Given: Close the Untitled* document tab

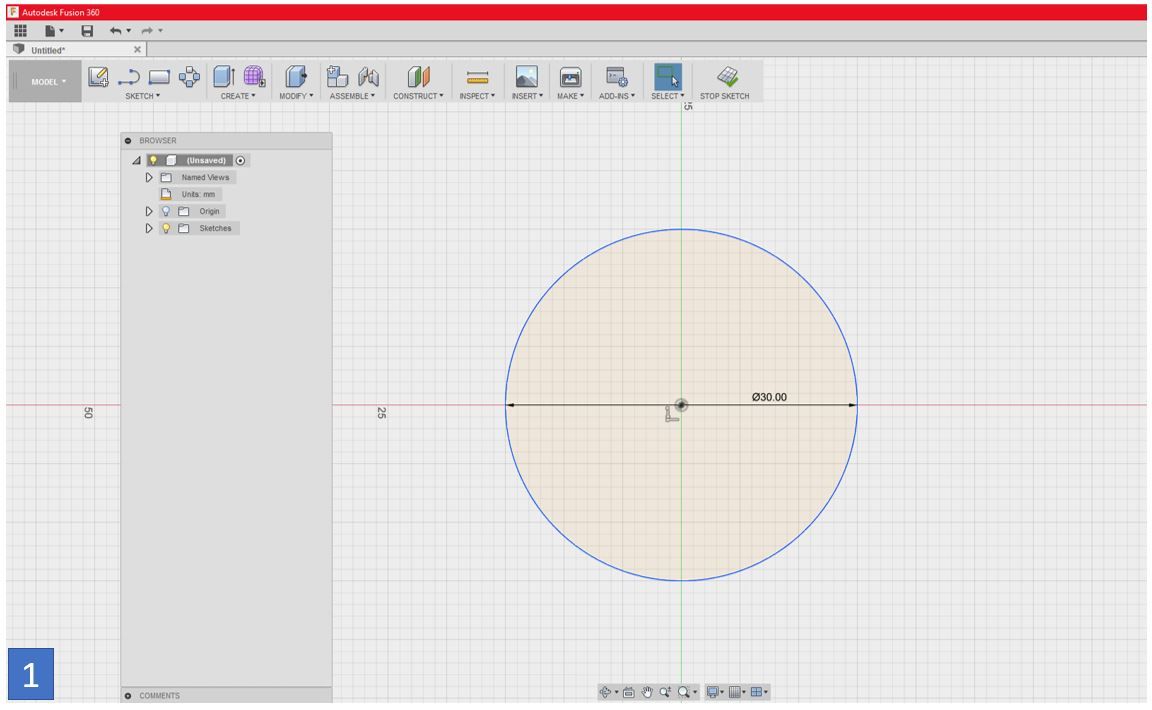Looking at the screenshot, I should [x=137, y=49].
